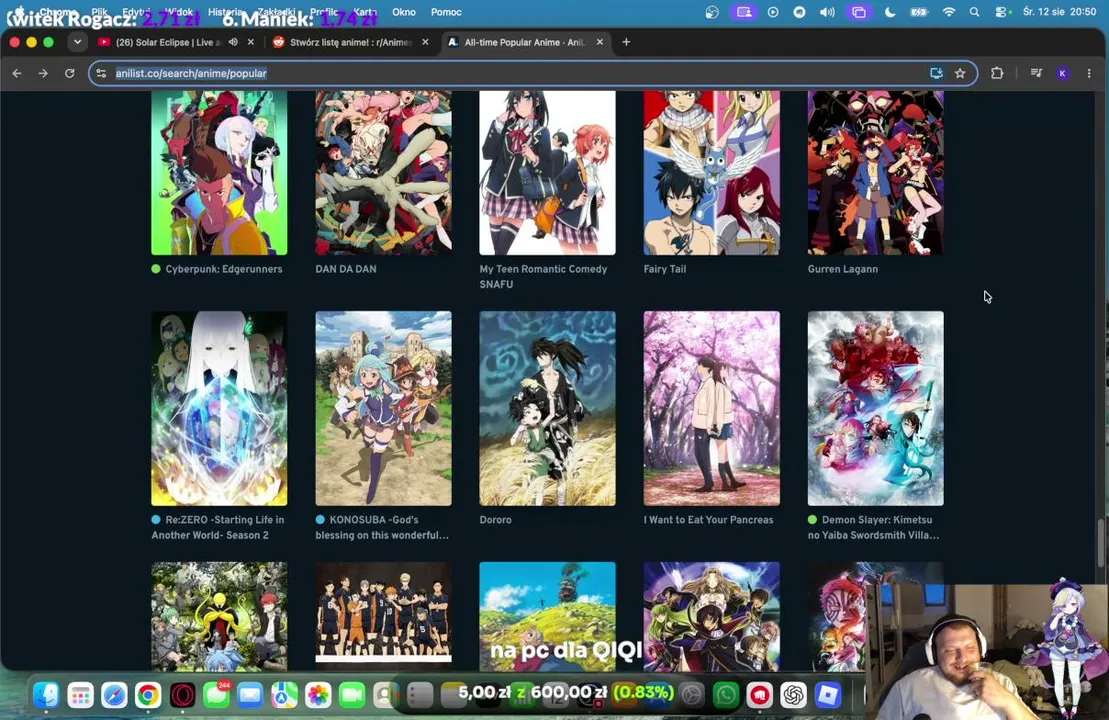Click the Gurren Lagann cover image
The height and width of the screenshot is (720, 1109).
click(x=876, y=173)
